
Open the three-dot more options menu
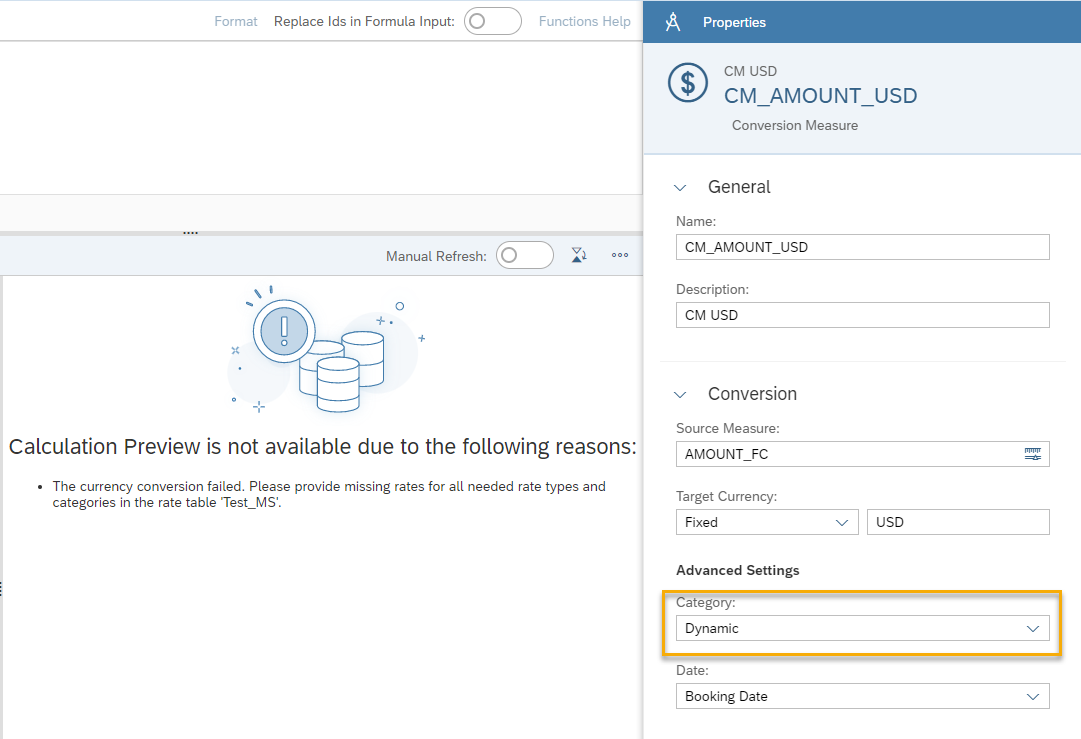(x=620, y=255)
